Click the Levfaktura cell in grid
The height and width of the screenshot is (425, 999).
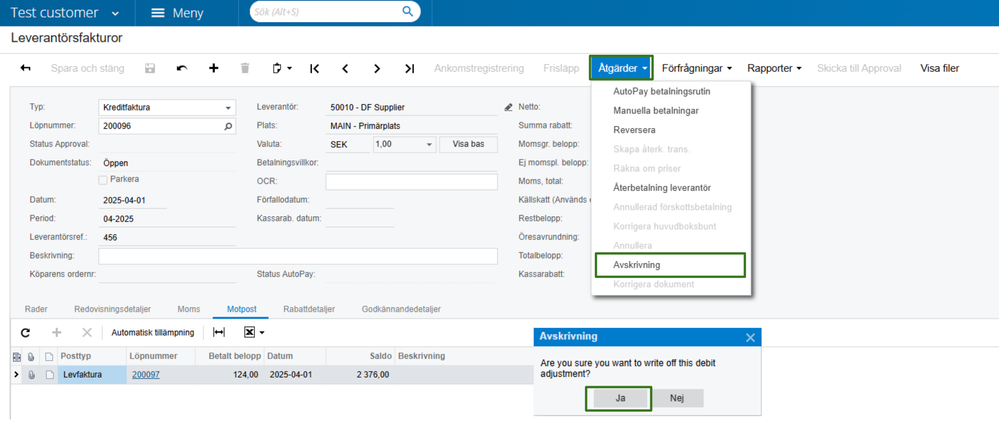tap(92, 375)
